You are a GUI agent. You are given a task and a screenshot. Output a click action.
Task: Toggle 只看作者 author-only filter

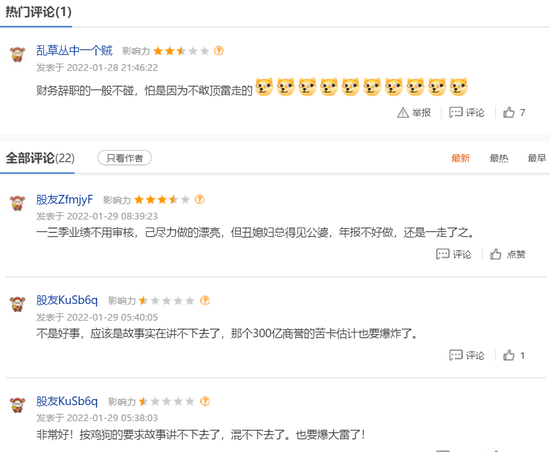click(125, 158)
